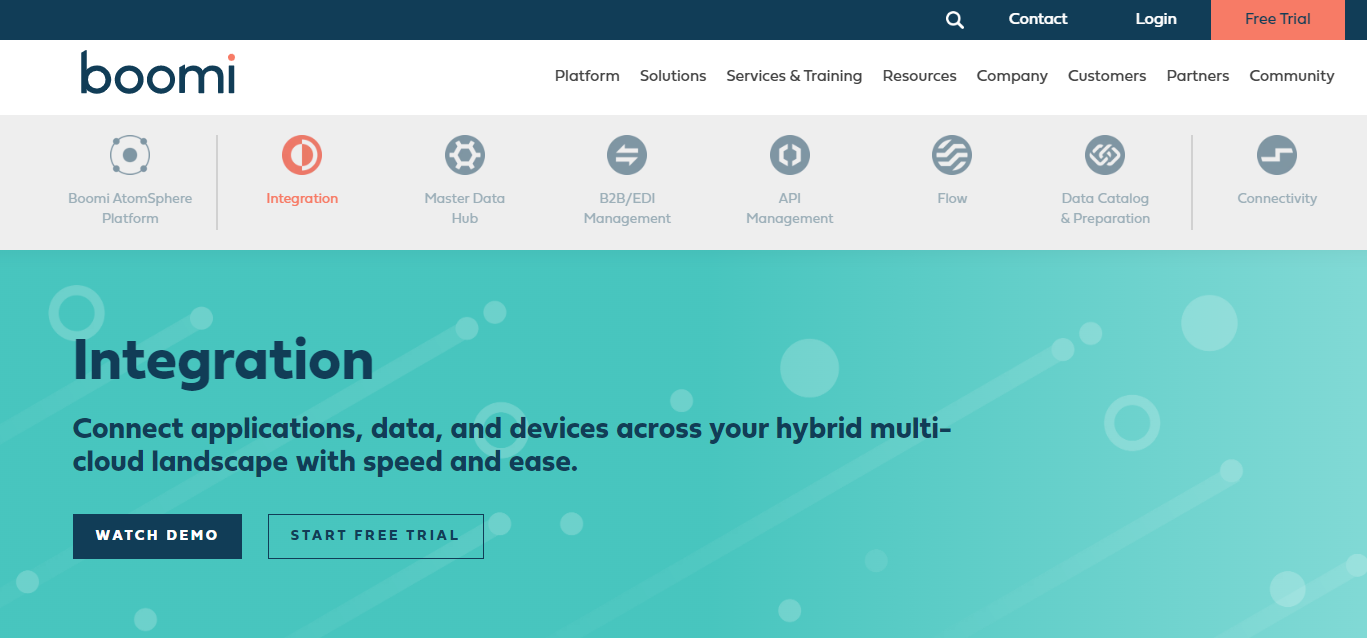Viewport: 1367px width, 638px height.
Task: Open the Customers menu
Action: [1107, 76]
